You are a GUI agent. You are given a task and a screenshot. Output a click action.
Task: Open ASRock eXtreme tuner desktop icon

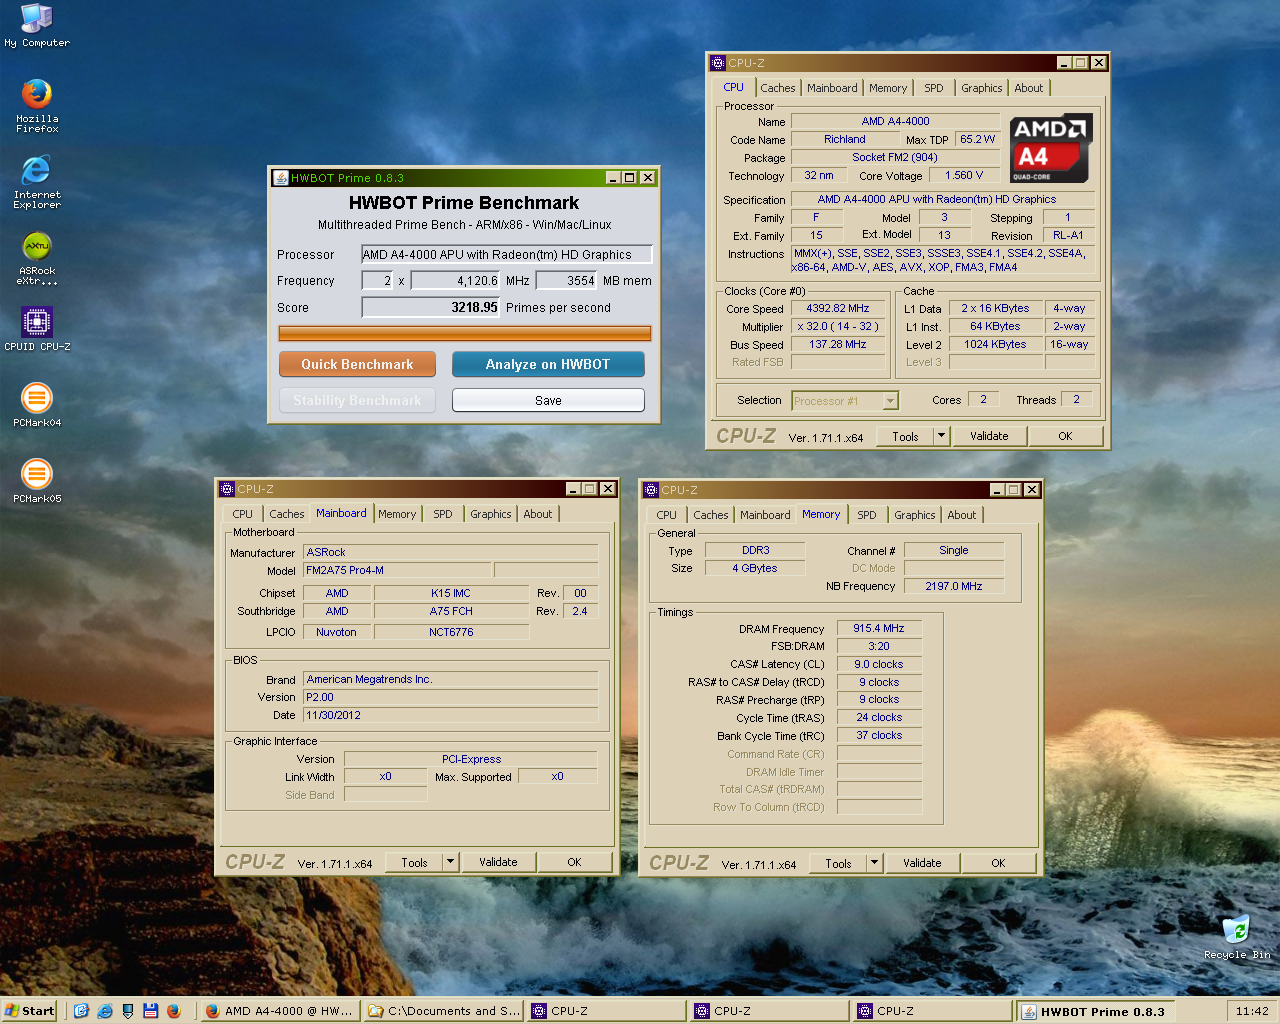(37, 258)
